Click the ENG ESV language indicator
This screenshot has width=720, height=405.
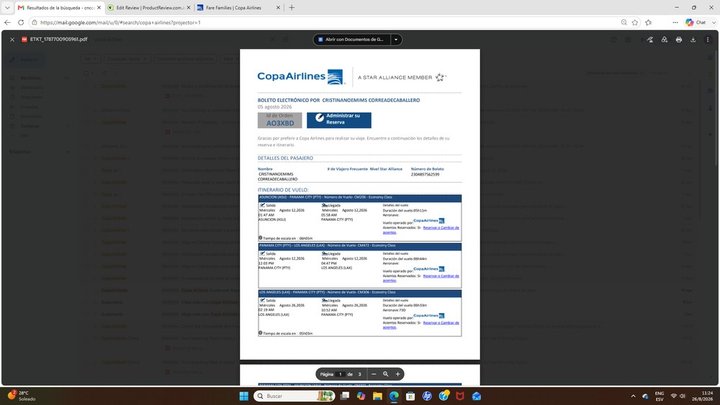659,396
